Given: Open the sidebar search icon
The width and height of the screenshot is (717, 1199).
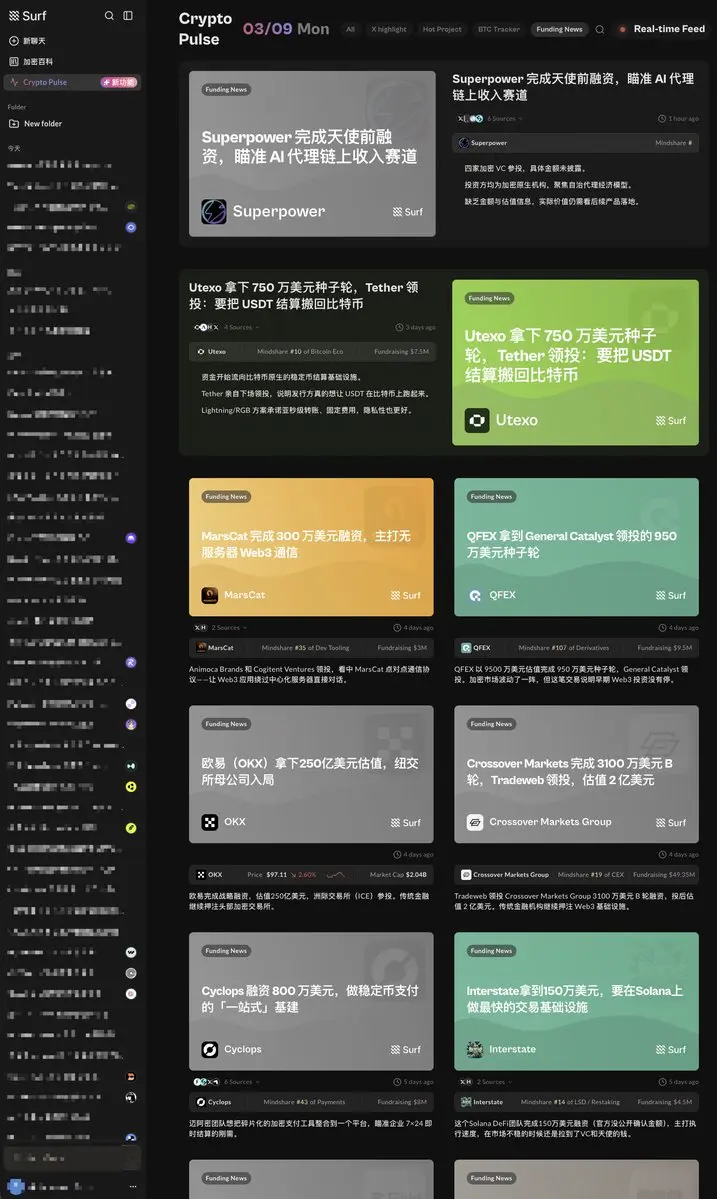Looking at the screenshot, I should (109, 15).
